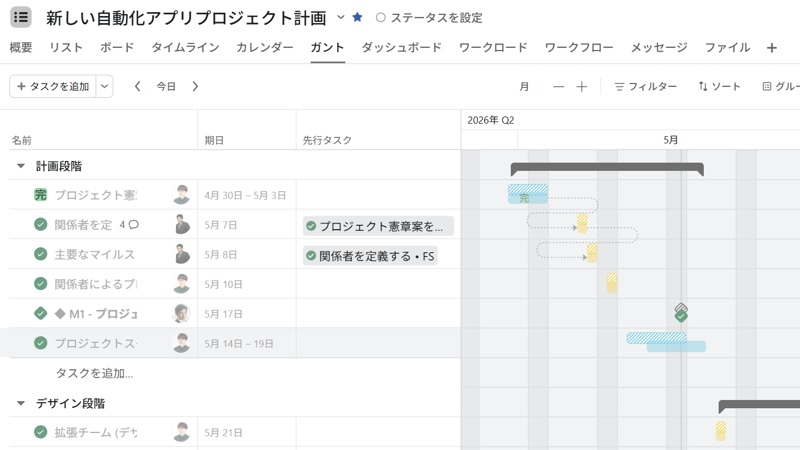The height and width of the screenshot is (450, 800).
Task: Go to the カレンダー tab
Action: pos(265,47)
